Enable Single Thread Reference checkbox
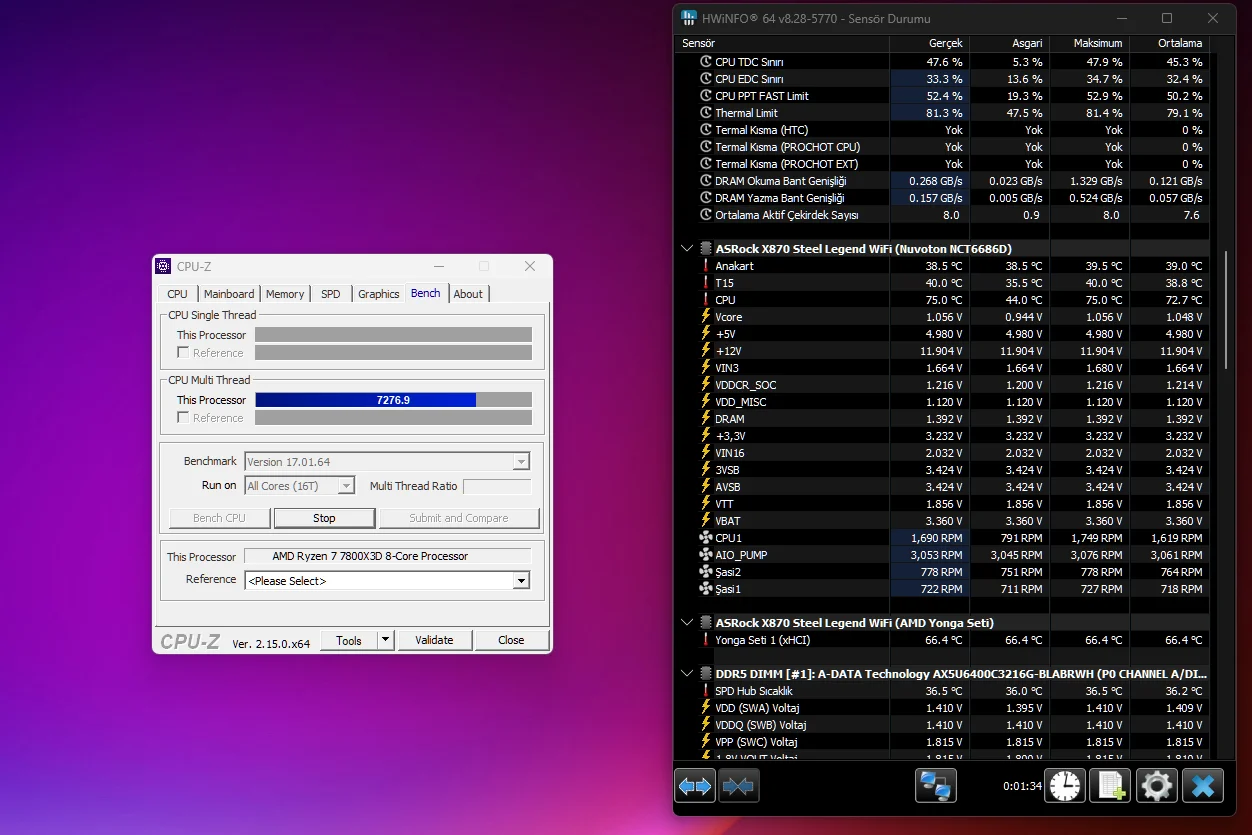 pyautogui.click(x=183, y=353)
